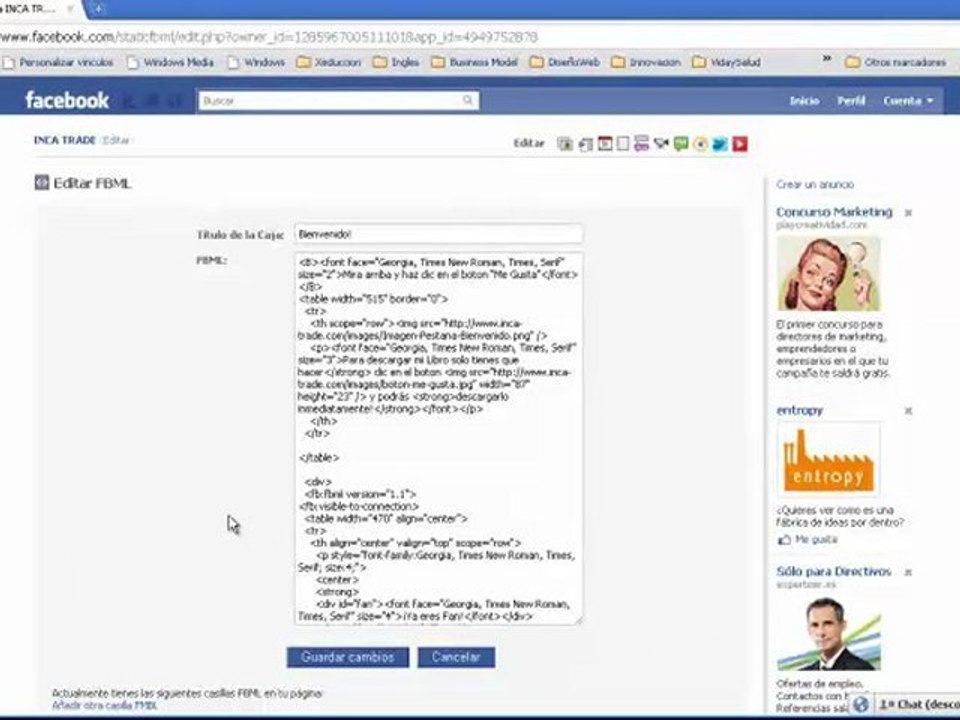Go to Perfil in Facebook header
Viewport: 960px width, 720px height.
tap(851, 100)
